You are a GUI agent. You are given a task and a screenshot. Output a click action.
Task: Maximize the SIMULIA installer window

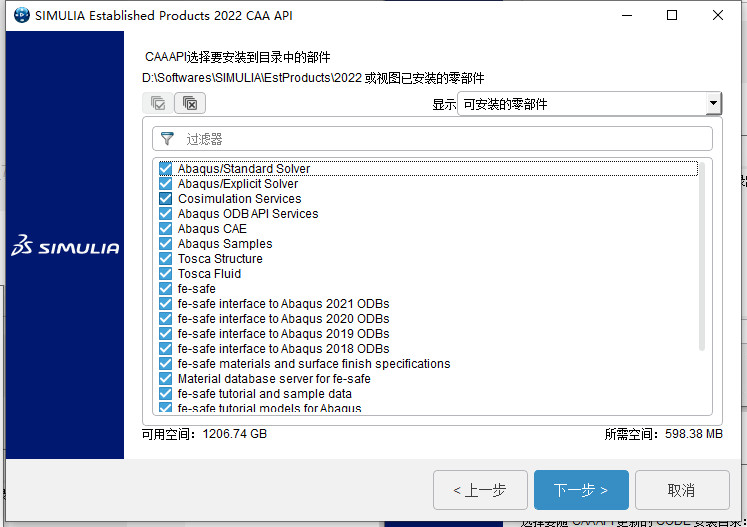tap(672, 15)
